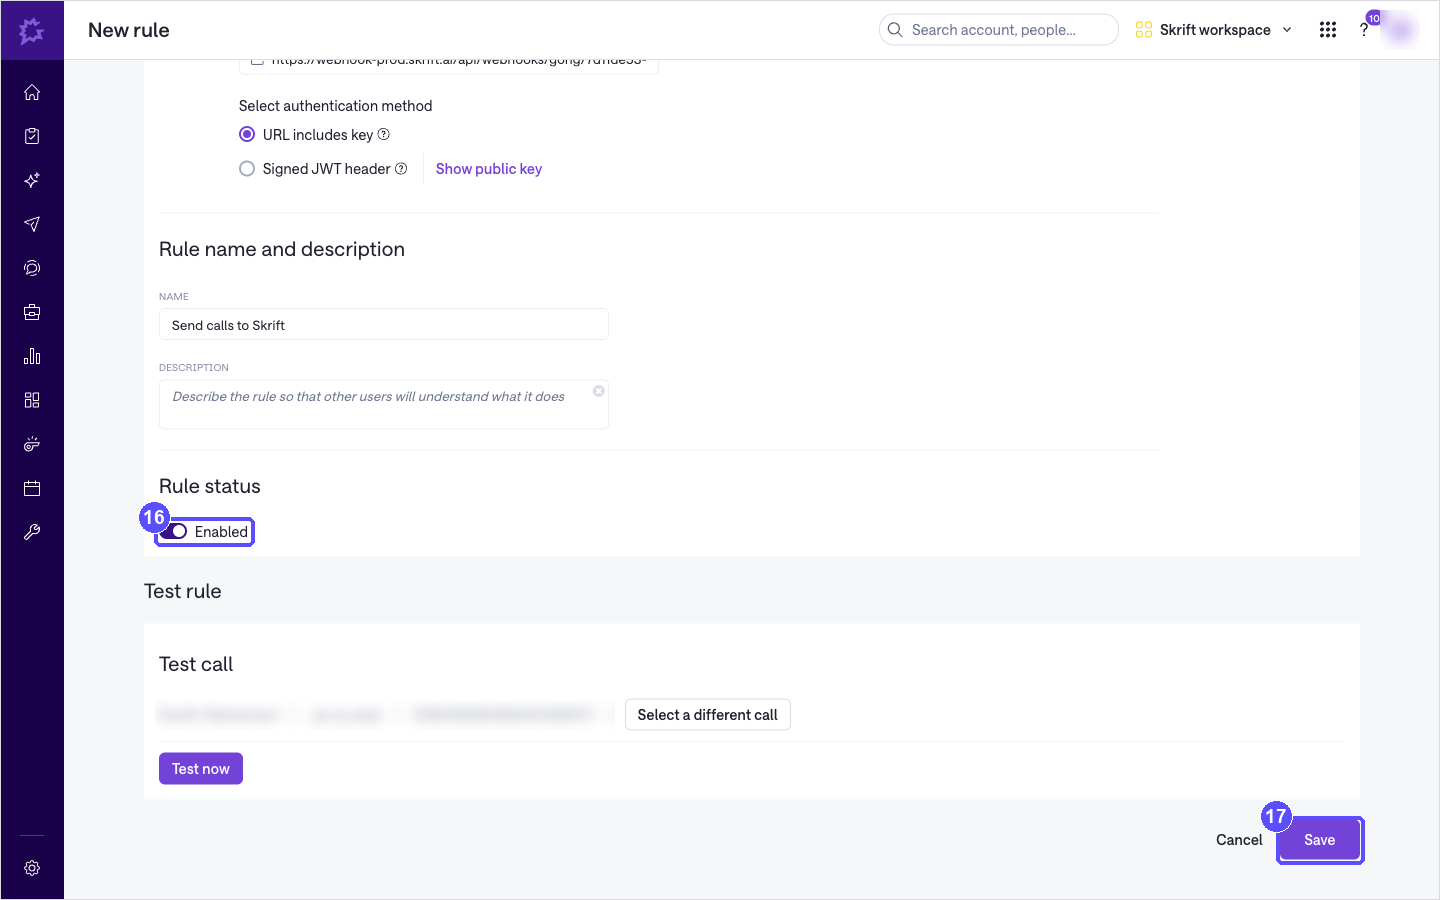The height and width of the screenshot is (900, 1440).
Task: Open the paper plane icon in sidebar
Action: (32, 224)
